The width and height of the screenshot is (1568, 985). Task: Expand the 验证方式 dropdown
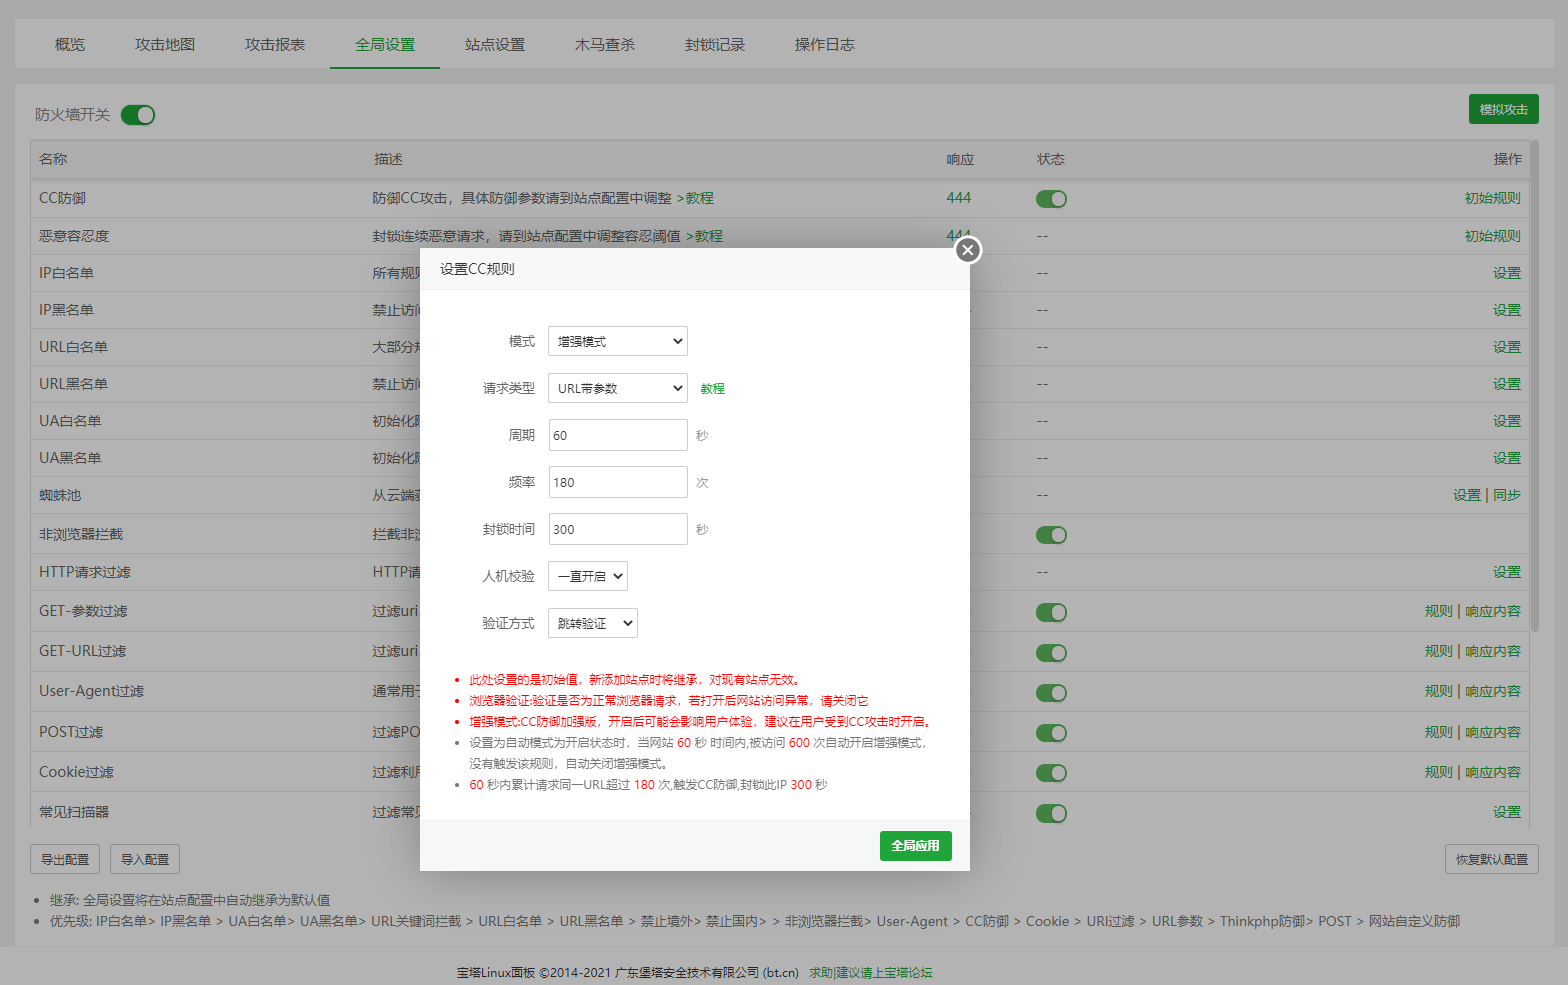592,623
